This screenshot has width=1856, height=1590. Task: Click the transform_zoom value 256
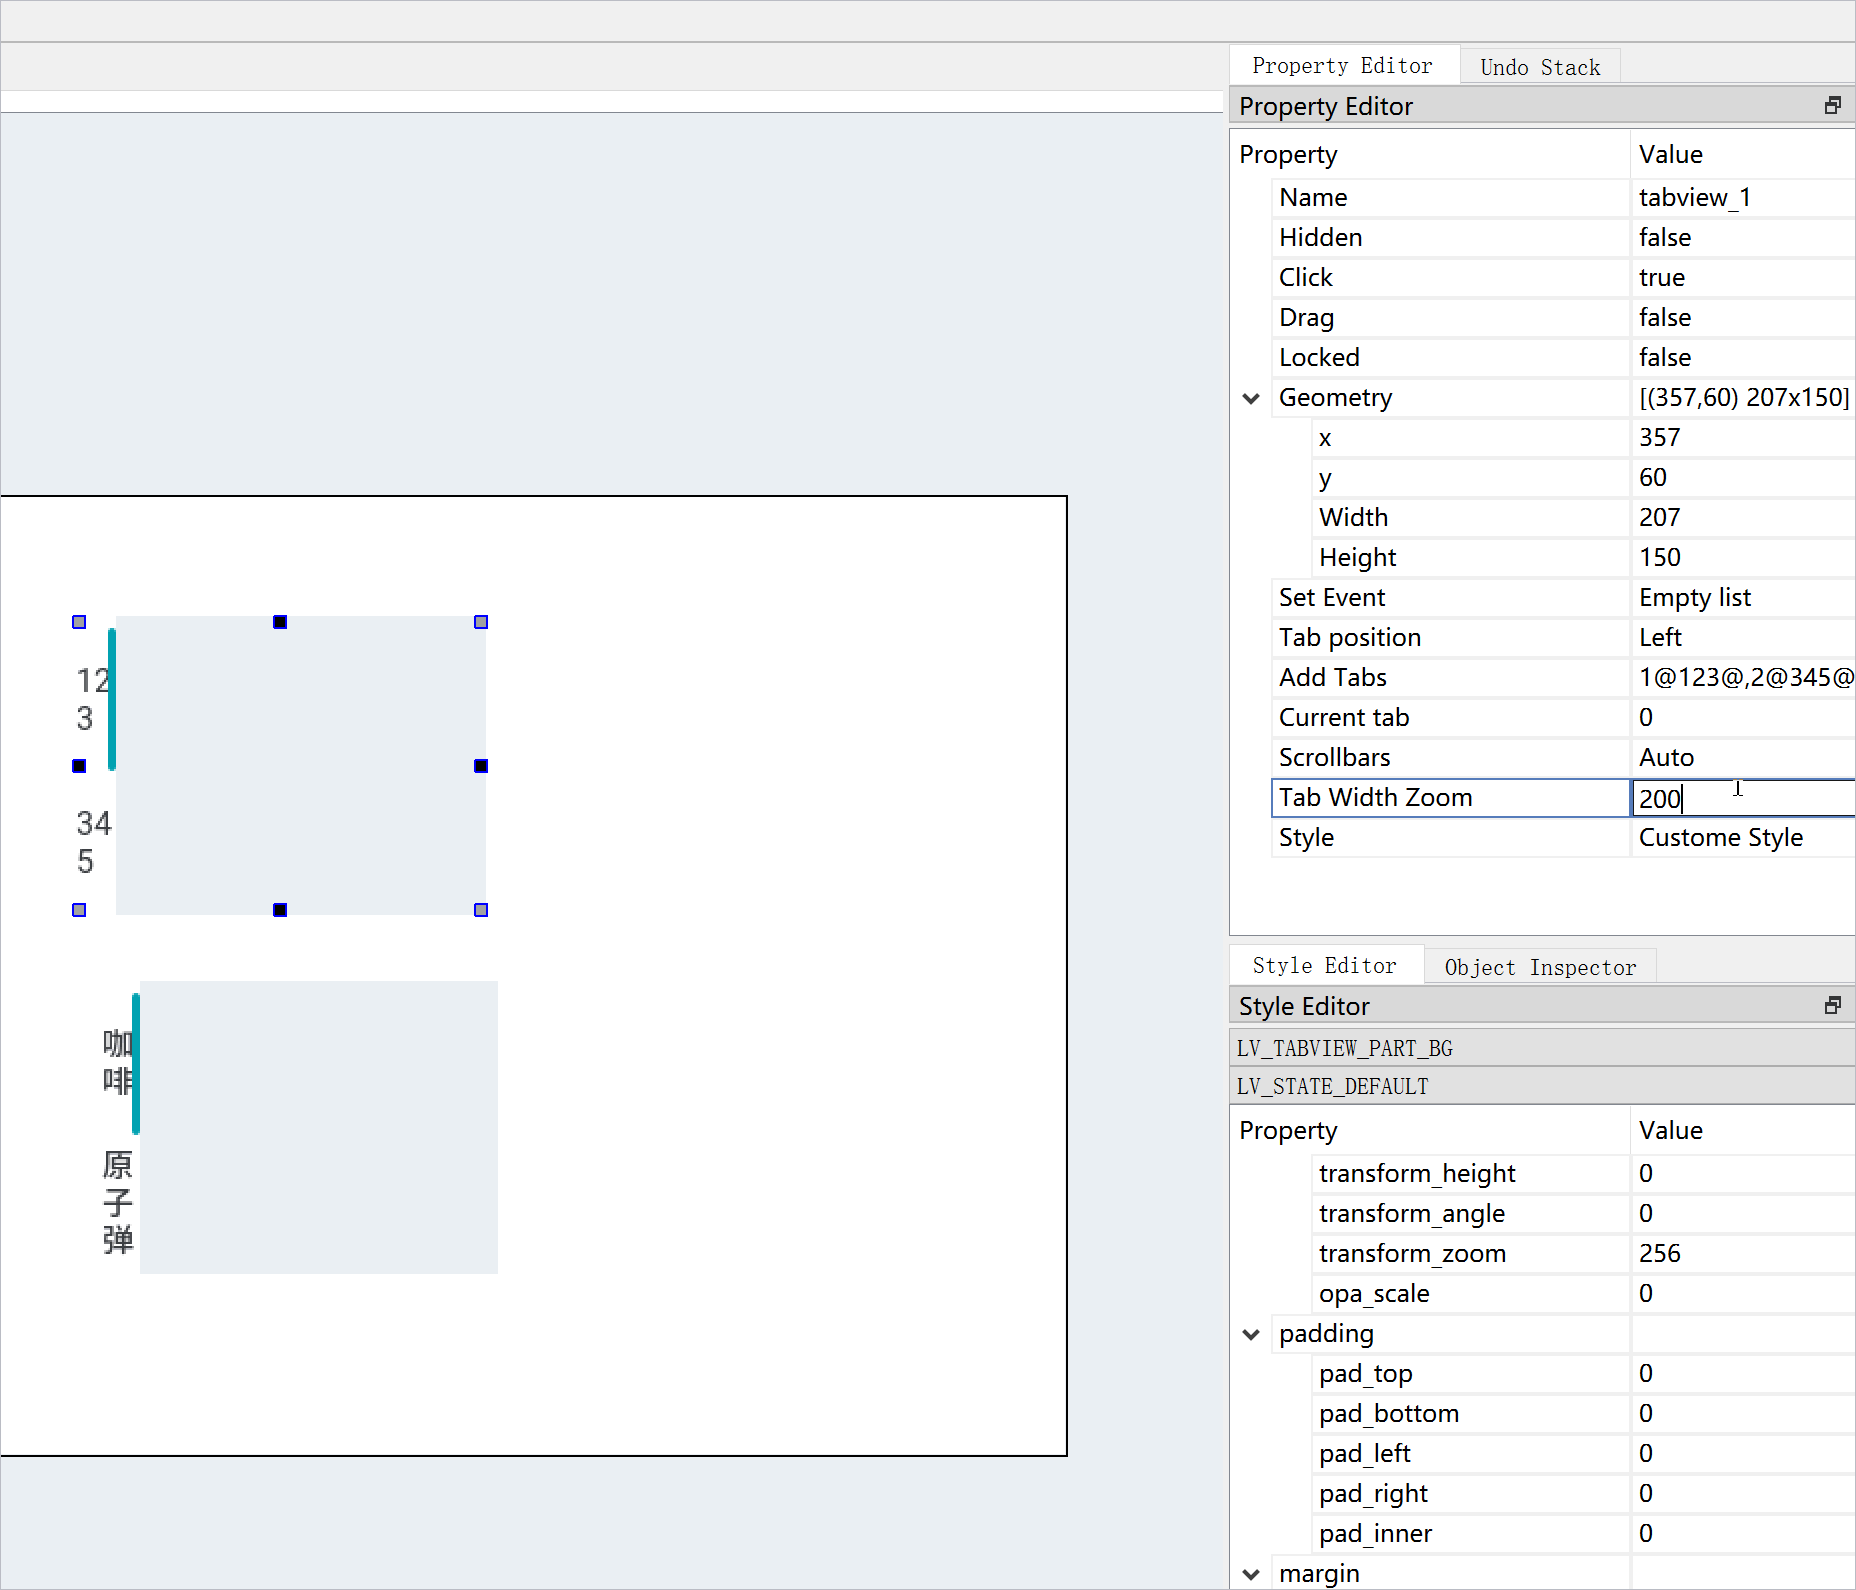pyautogui.click(x=1743, y=1254)
